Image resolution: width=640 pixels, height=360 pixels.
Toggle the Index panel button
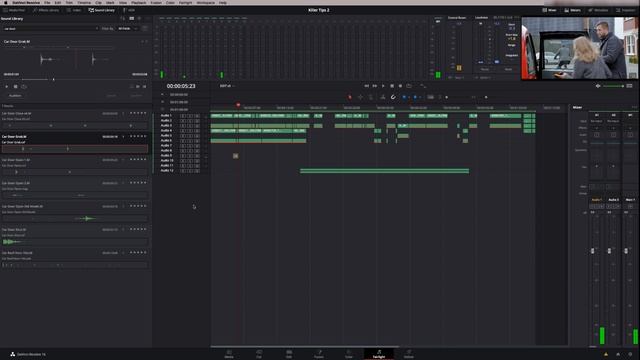[74, 10]
